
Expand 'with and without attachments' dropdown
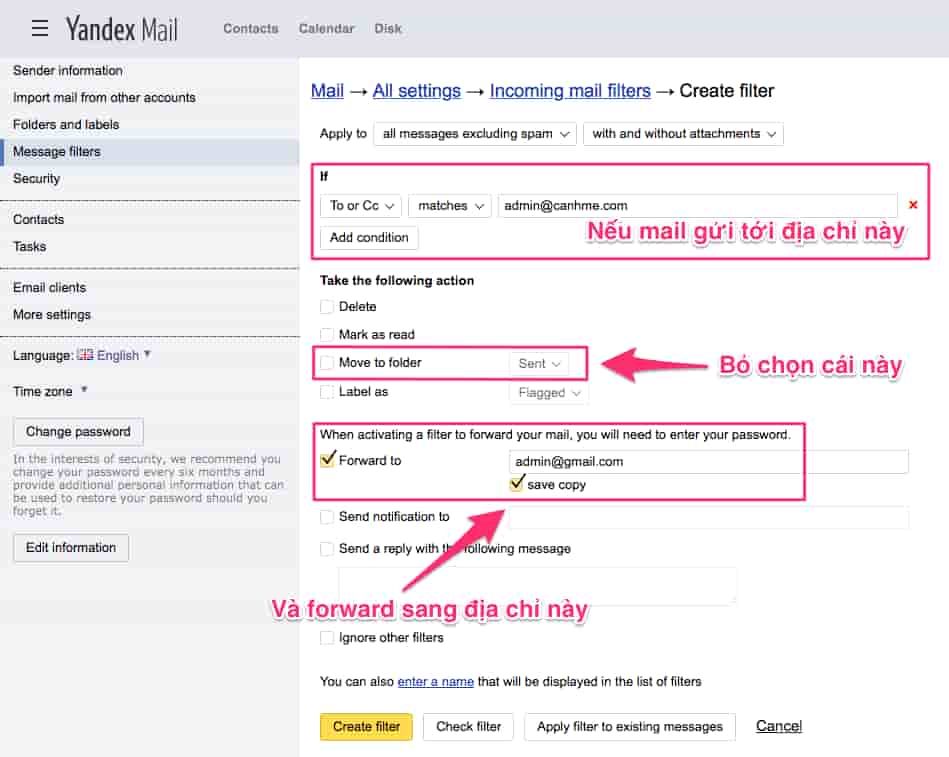[683, 134]
